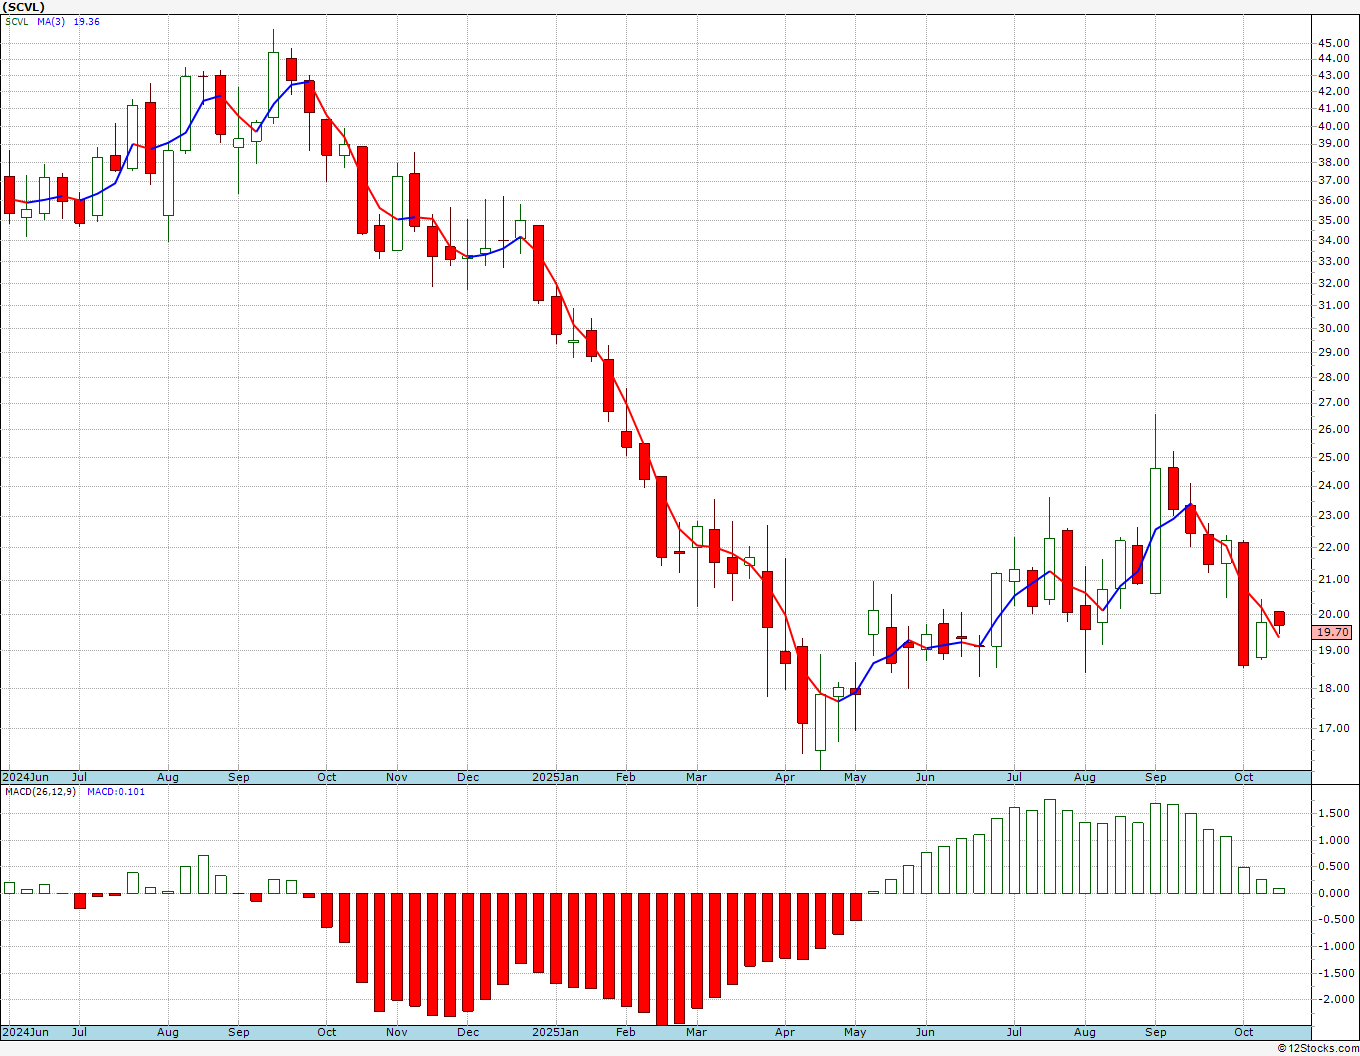The width and height of the screenshot is (1360, 1056).
Task: Click the highlighted current price tag "19.70"
Action: [1333, 632]
